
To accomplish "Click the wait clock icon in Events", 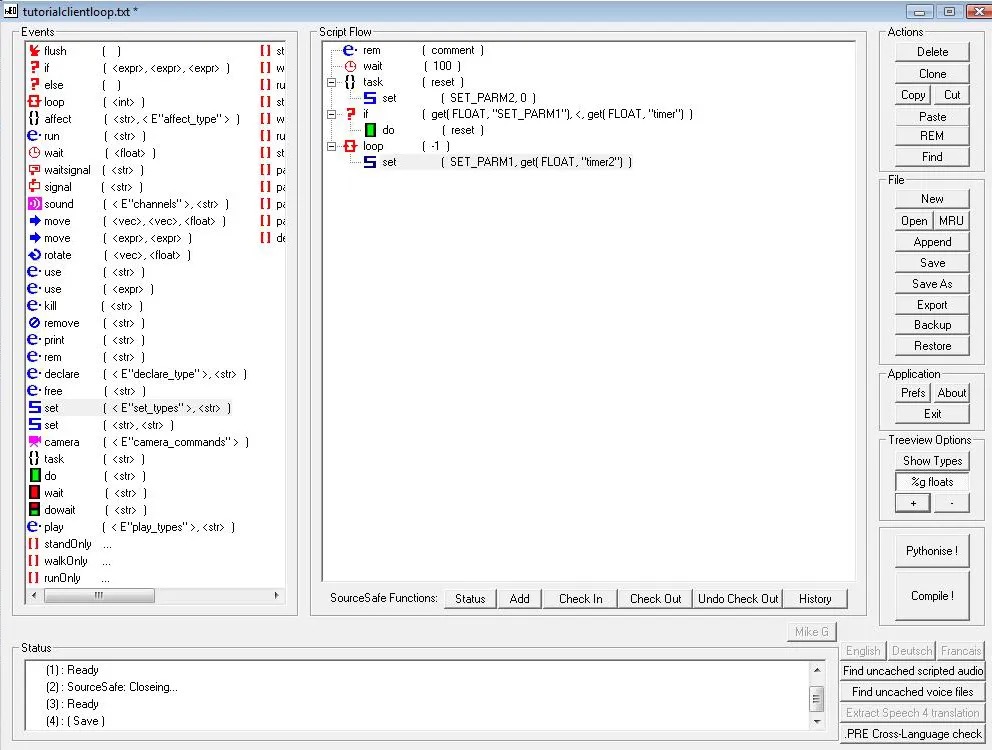I will (x=35, y=153).
